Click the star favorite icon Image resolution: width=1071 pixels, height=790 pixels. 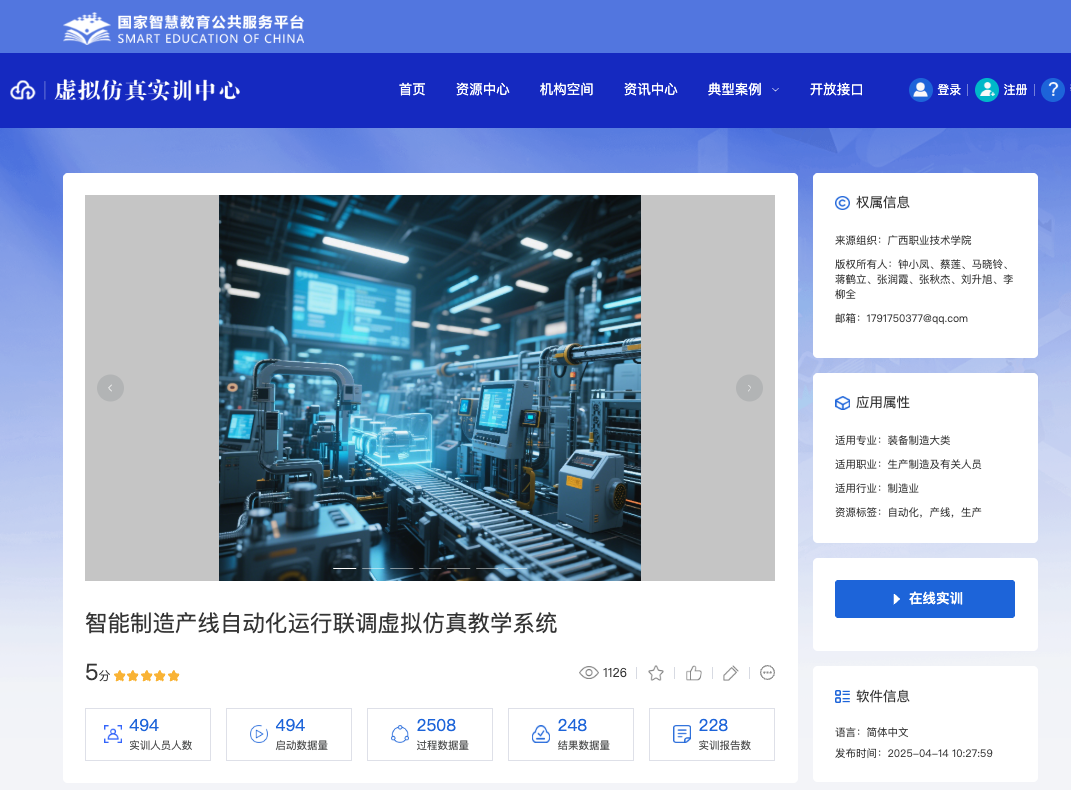click(656, 673)
